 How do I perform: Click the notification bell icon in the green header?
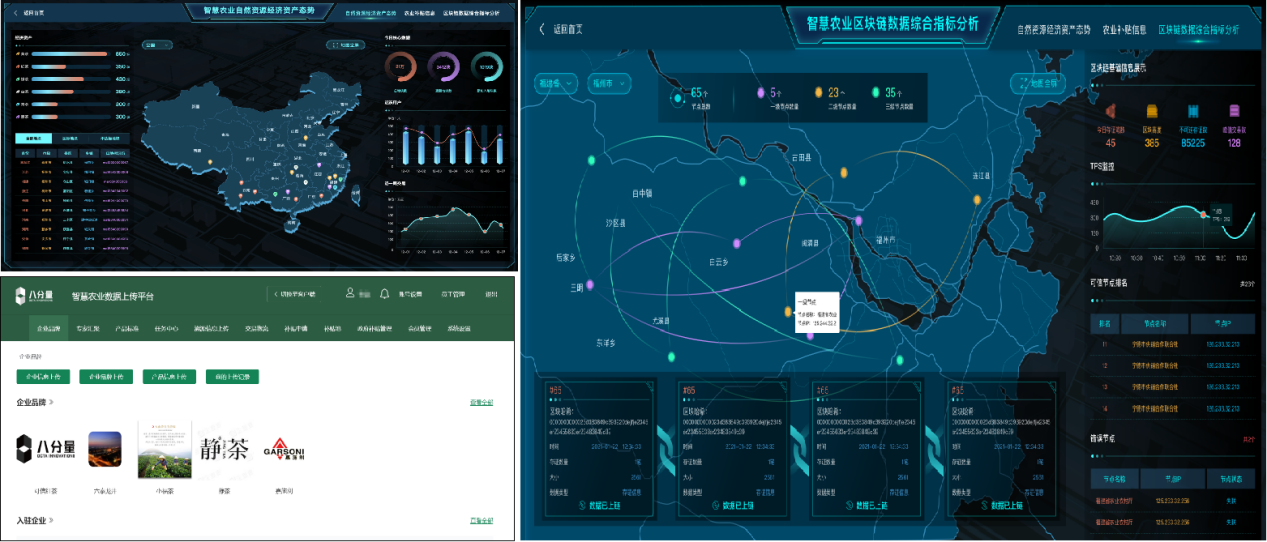[x=382, y=294]
